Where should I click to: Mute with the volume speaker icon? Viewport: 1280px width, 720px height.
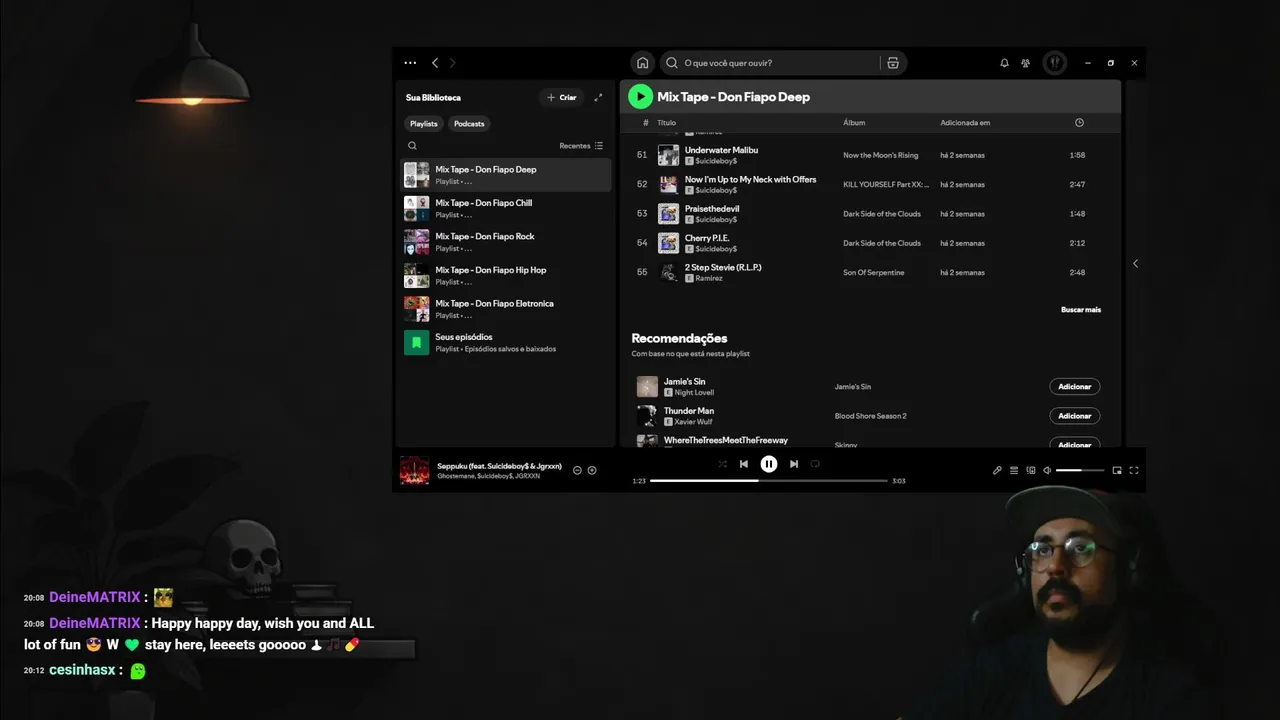pyautogui.click(x=1047, y=470)
